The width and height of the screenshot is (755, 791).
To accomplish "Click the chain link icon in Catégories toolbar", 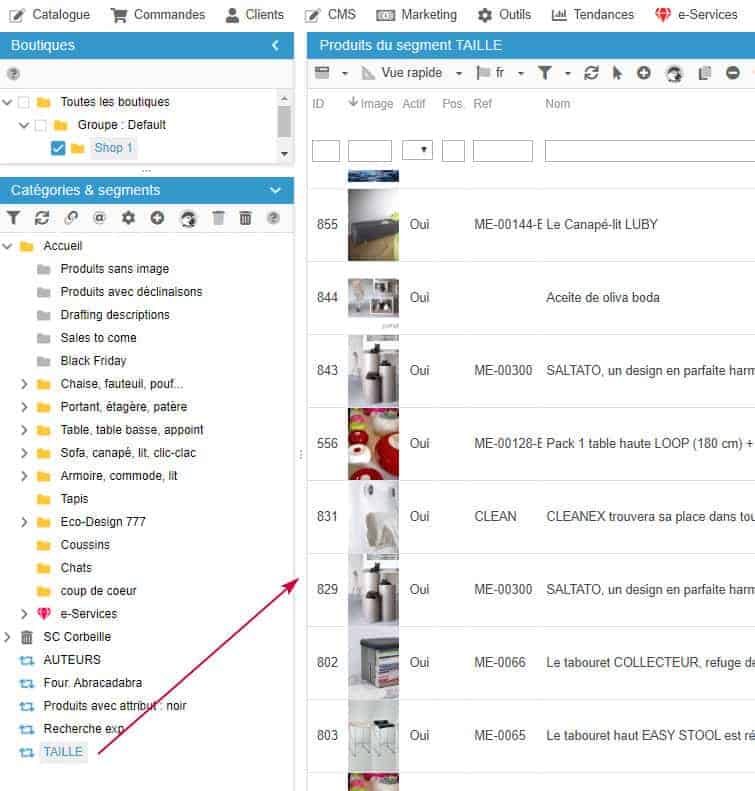I will tap(71, 218).
